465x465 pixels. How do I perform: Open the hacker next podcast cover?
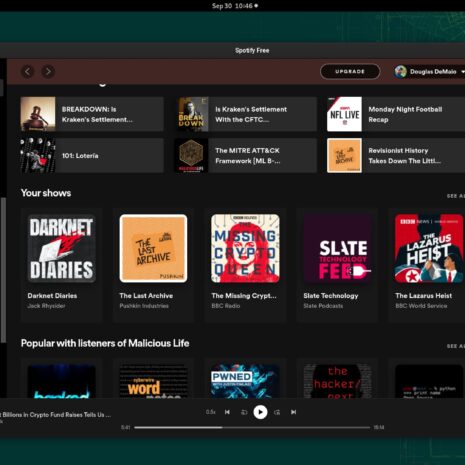[x=337, y=381]
